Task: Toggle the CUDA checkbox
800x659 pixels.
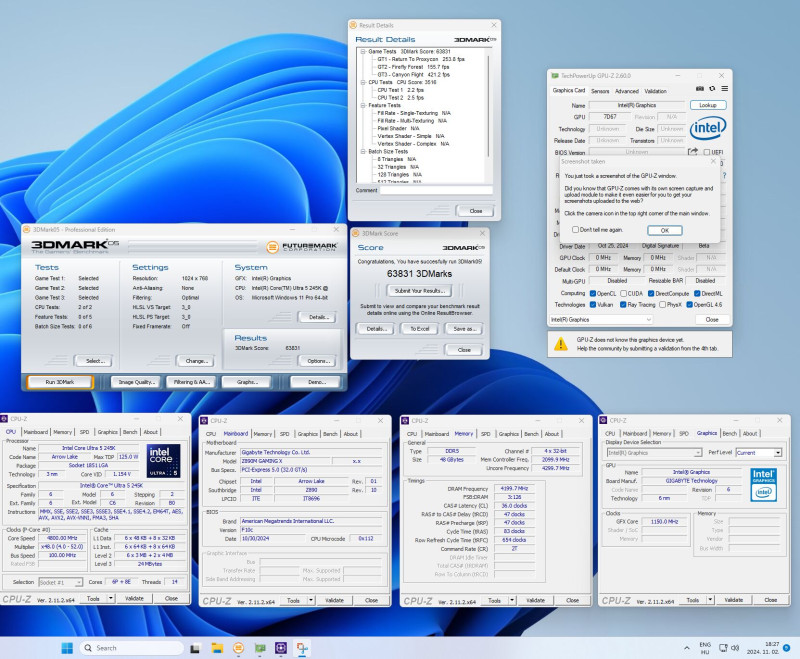Action: 623,293
